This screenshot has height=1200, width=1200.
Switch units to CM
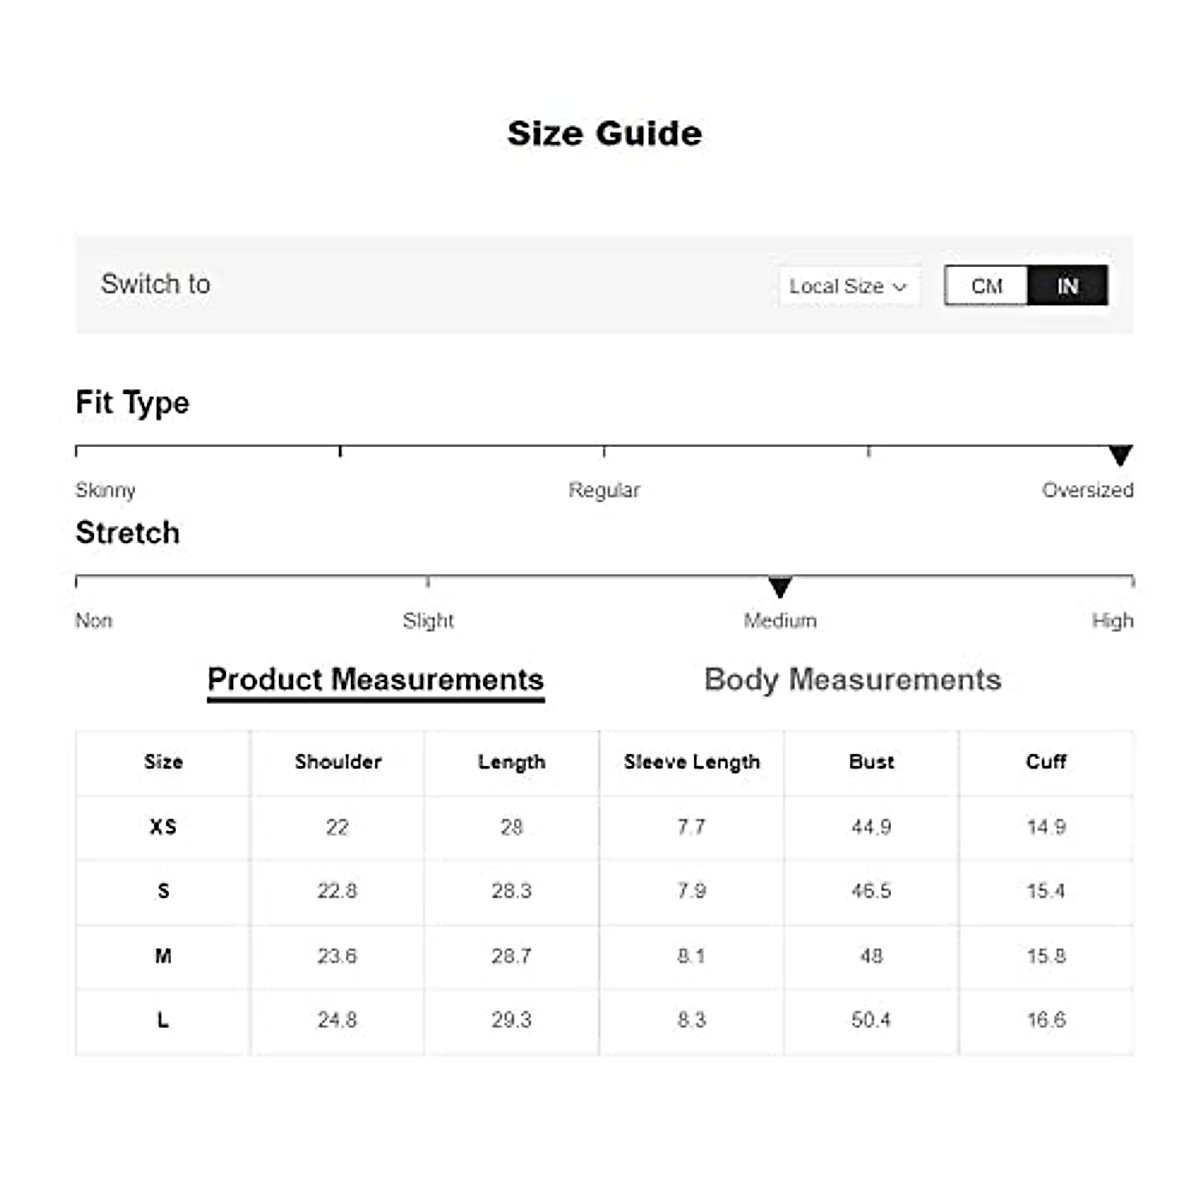986,287
